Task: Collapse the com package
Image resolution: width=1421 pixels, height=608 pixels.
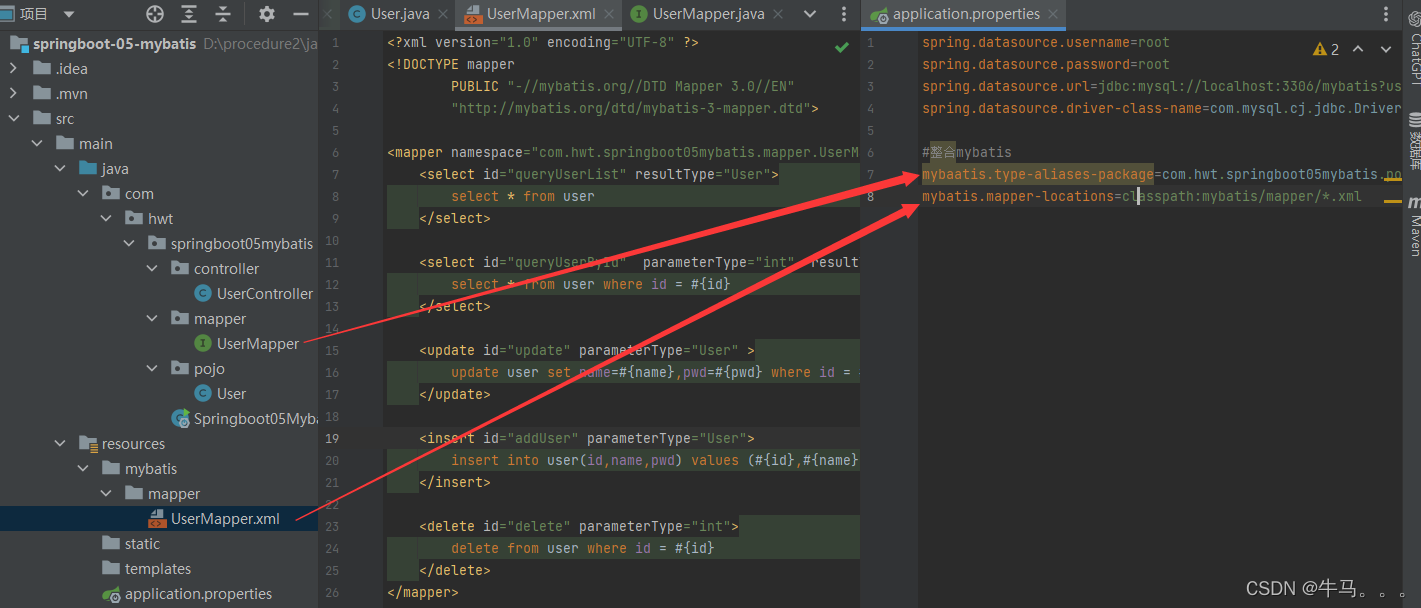Action: point(83,194)
